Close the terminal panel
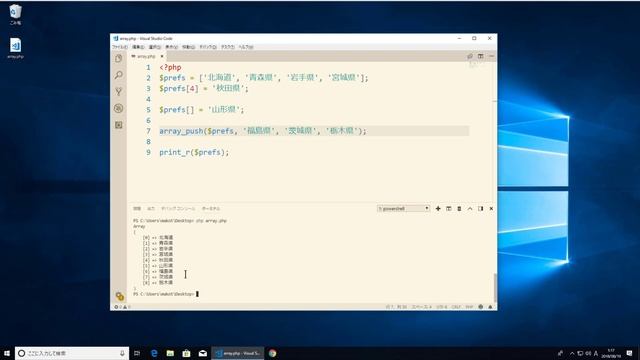 point(491,209)
